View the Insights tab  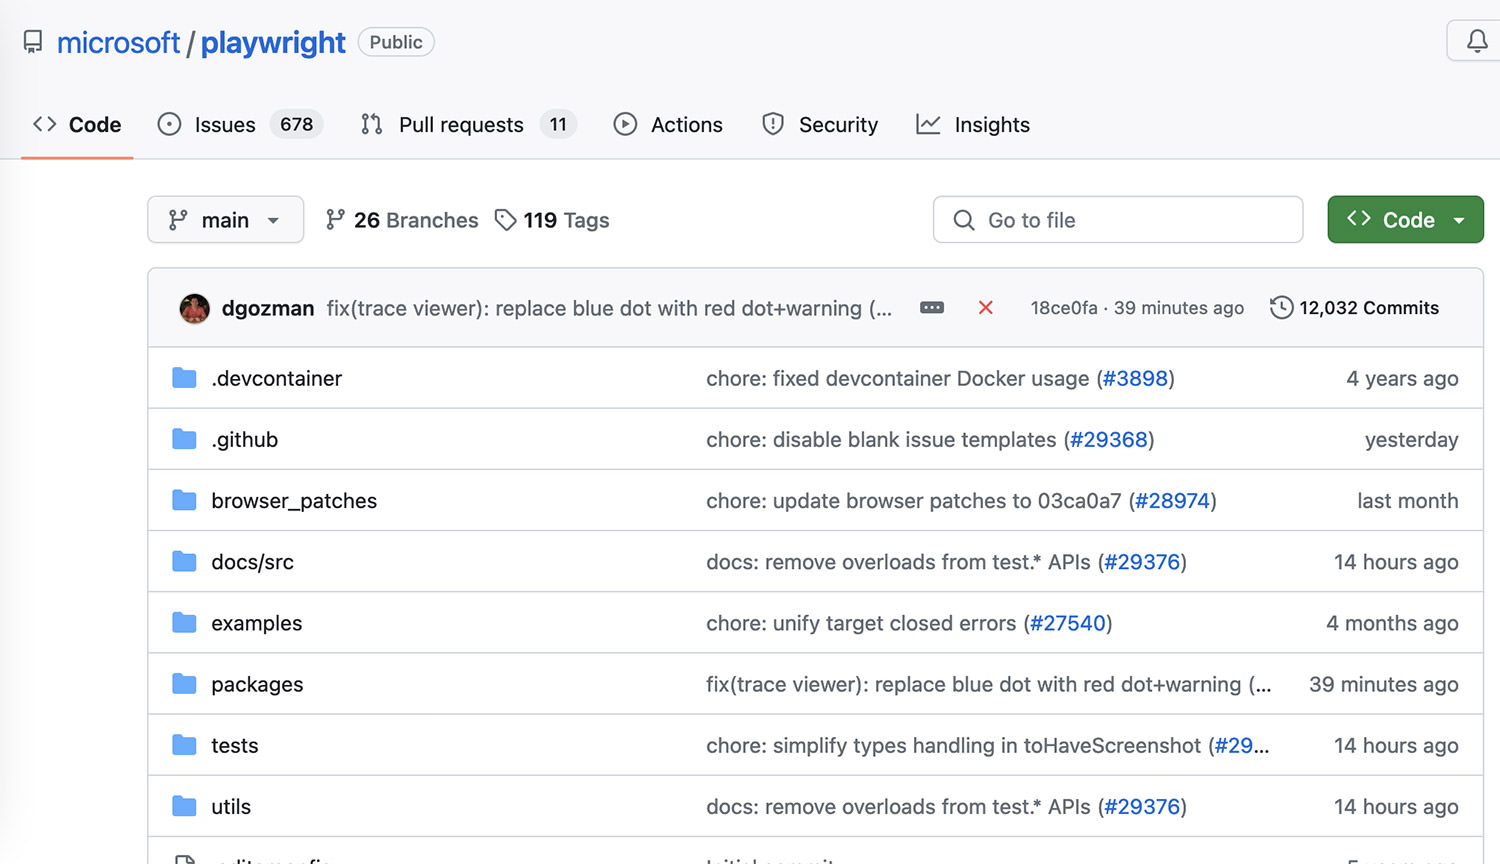973,125
